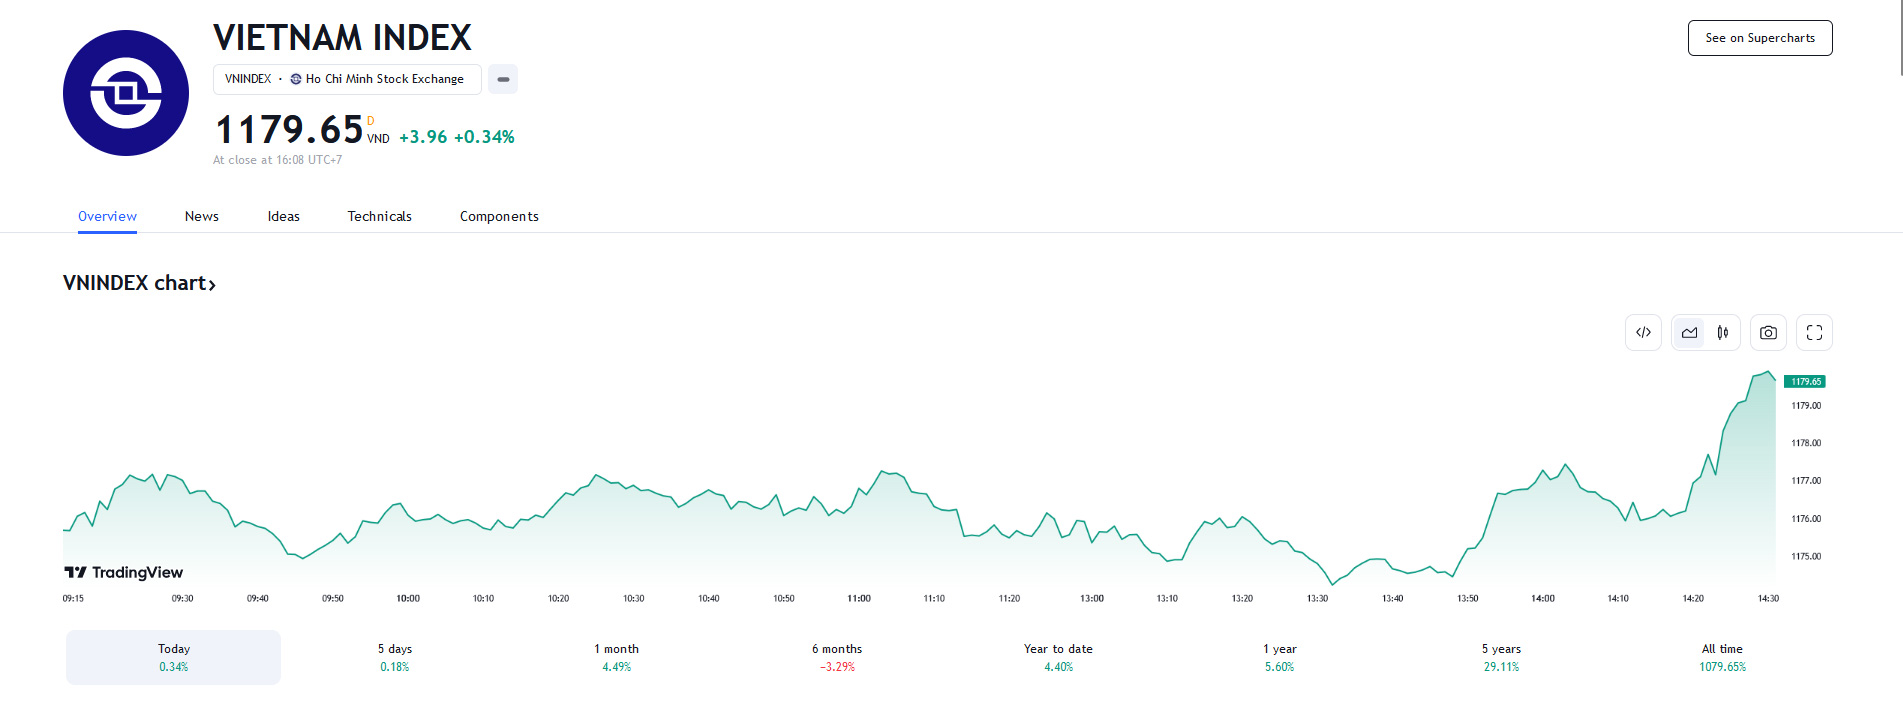Click the VNINDEX Ho Chi Minh exchange tag
The image size is (1903, 718).
point(346,79)
